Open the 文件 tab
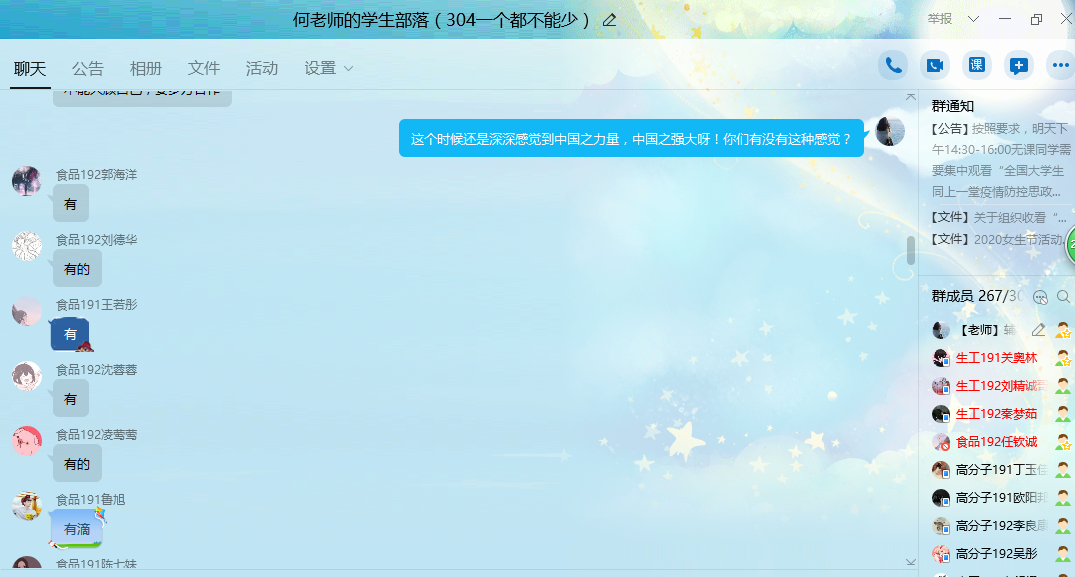Image resolution: width=1075 pixels, height=577 pixels. click(x=204, y=69)
